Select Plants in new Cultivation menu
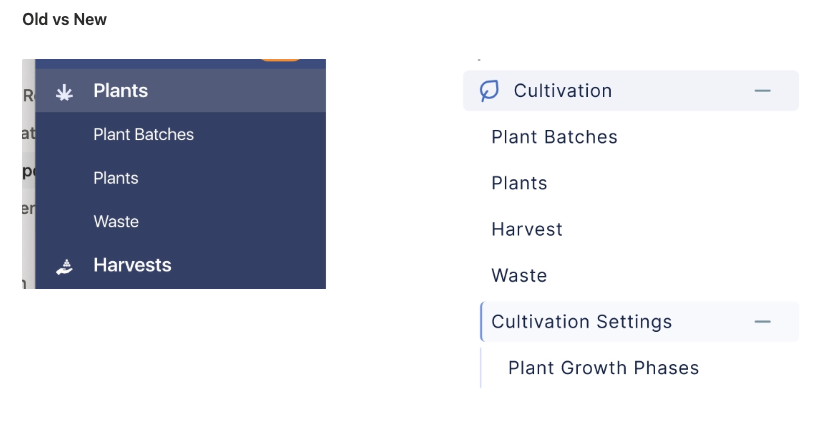This screenshot has width=833, height=424. click(x=519, y=183)
